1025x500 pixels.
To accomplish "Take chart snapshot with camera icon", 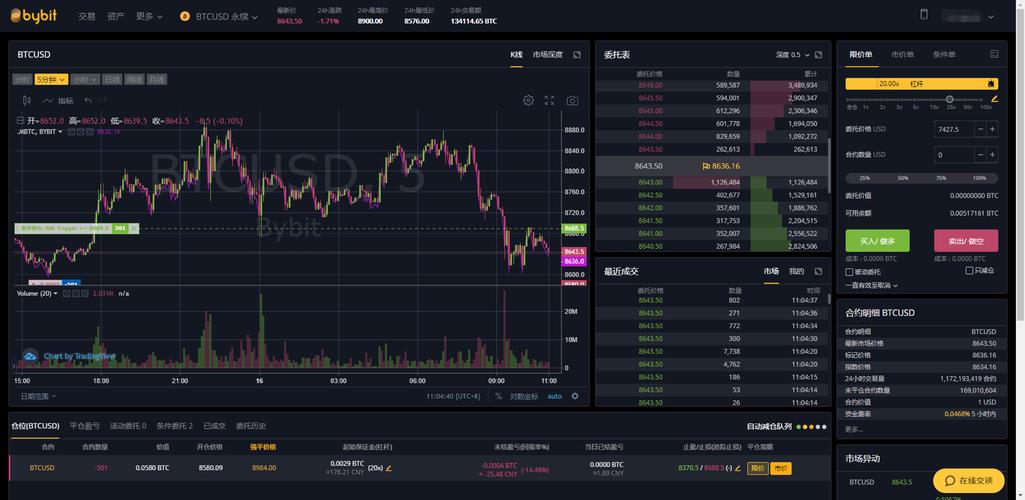I will tap(572, 101).
